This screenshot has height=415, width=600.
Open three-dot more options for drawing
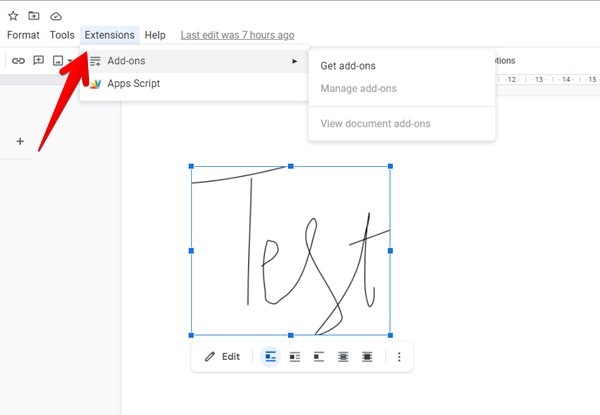[x=399, y=357]
